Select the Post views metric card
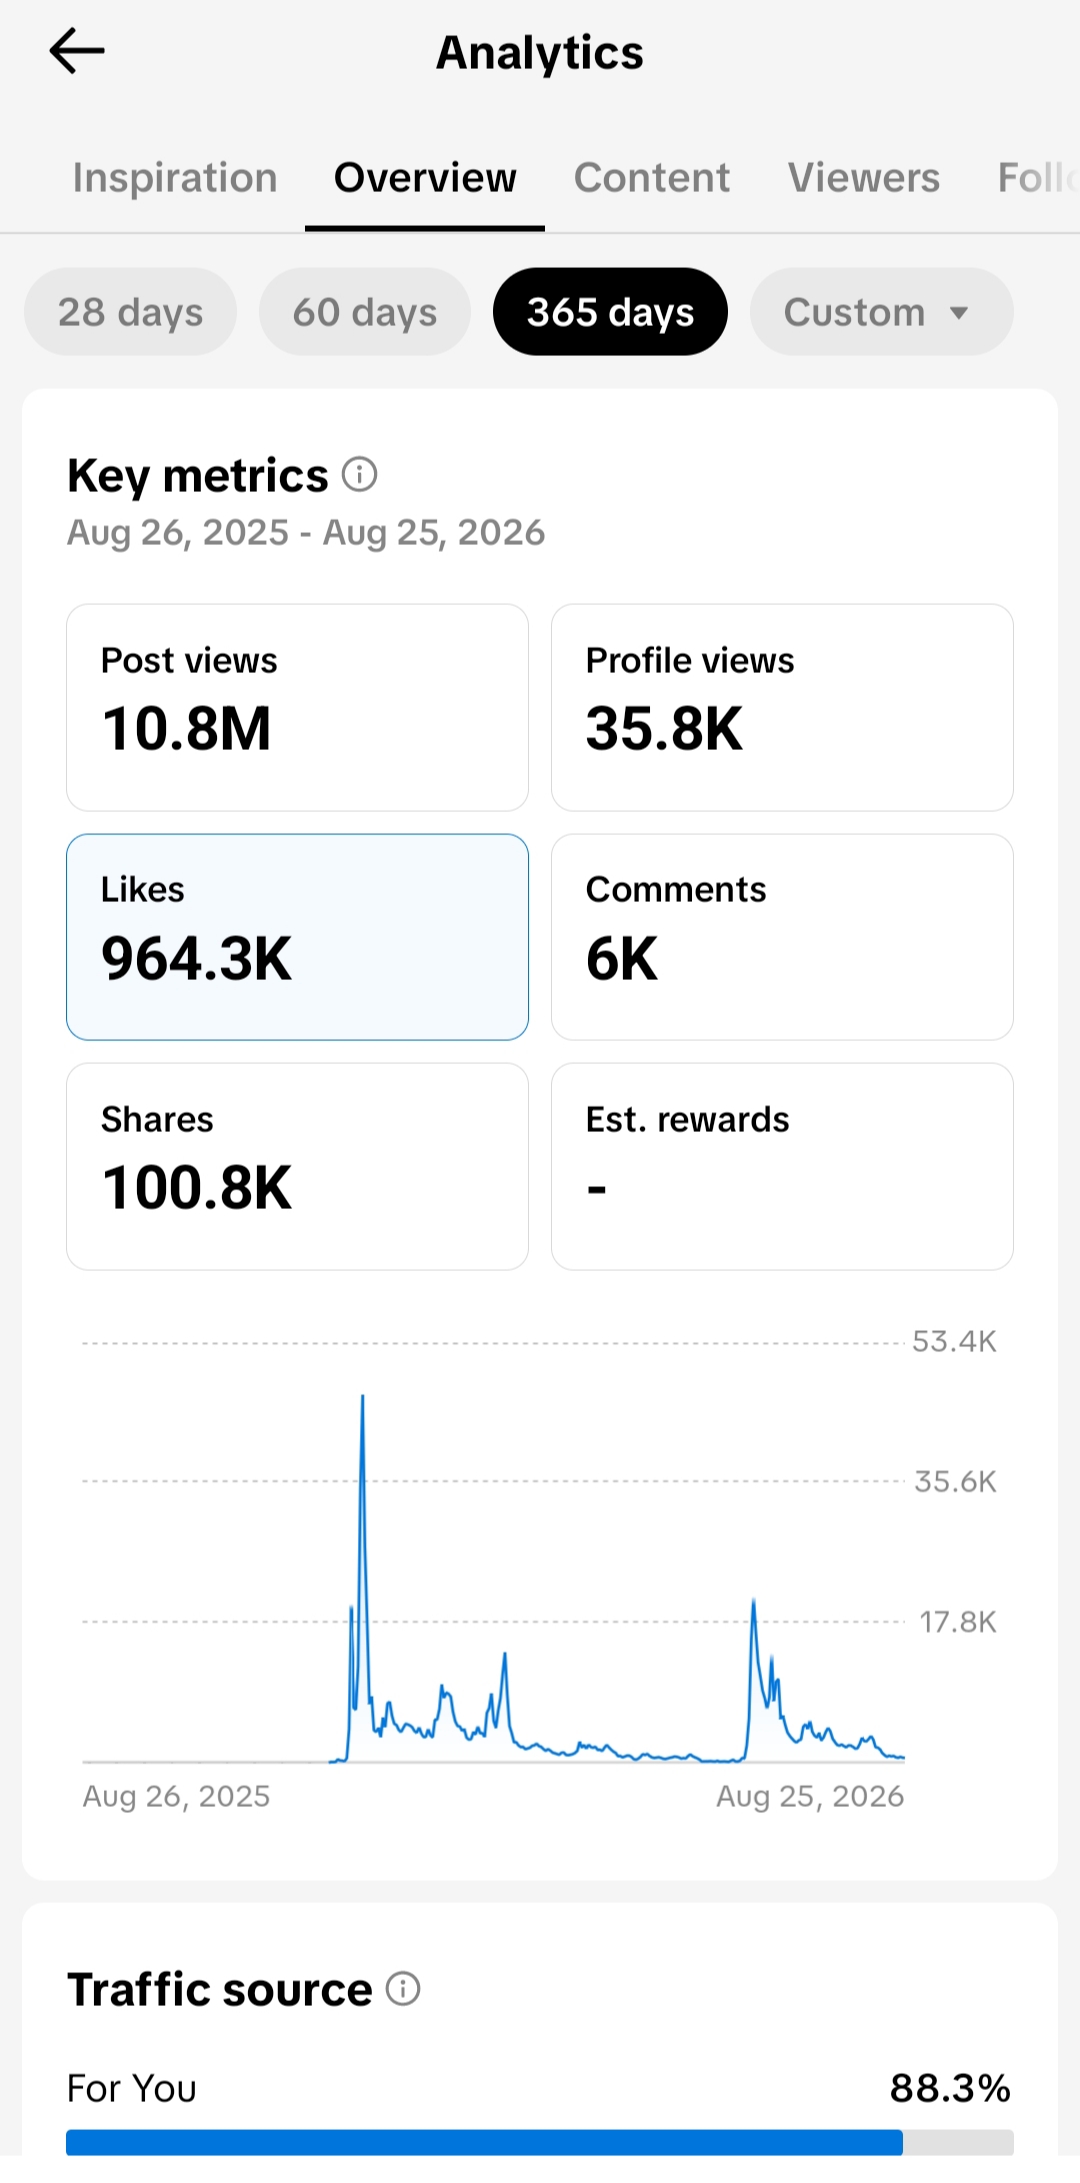1080x2183 pixels. tap(297, 707)
